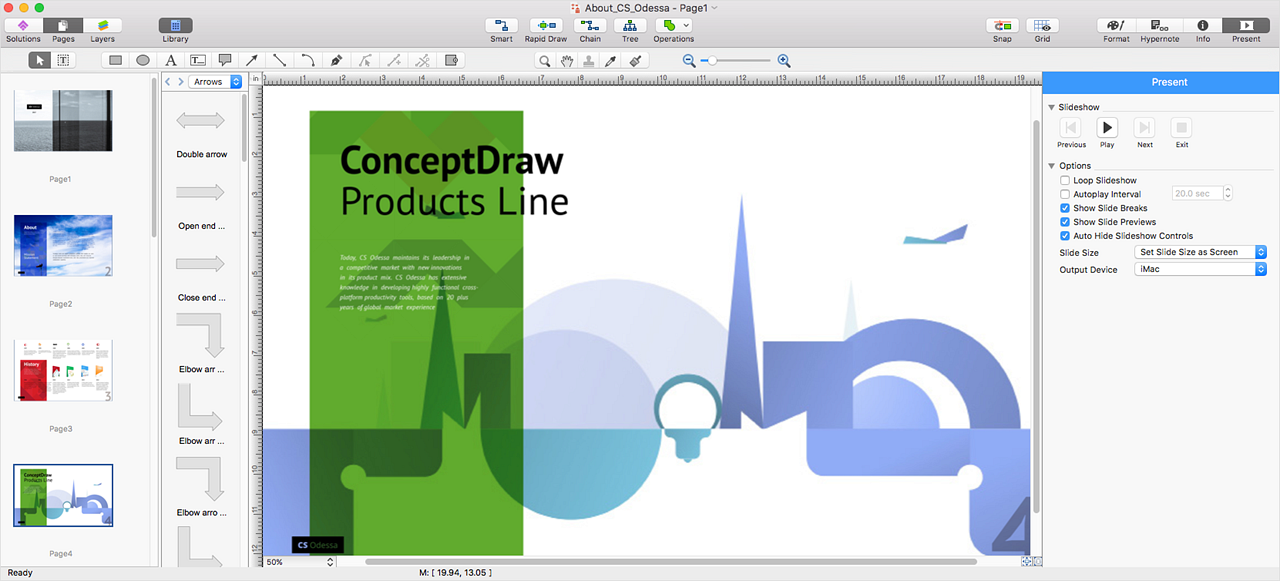Screen dimensions: 1280x581
Task: Open the 50% zoom level dropdown
Action: pos(299,563)
